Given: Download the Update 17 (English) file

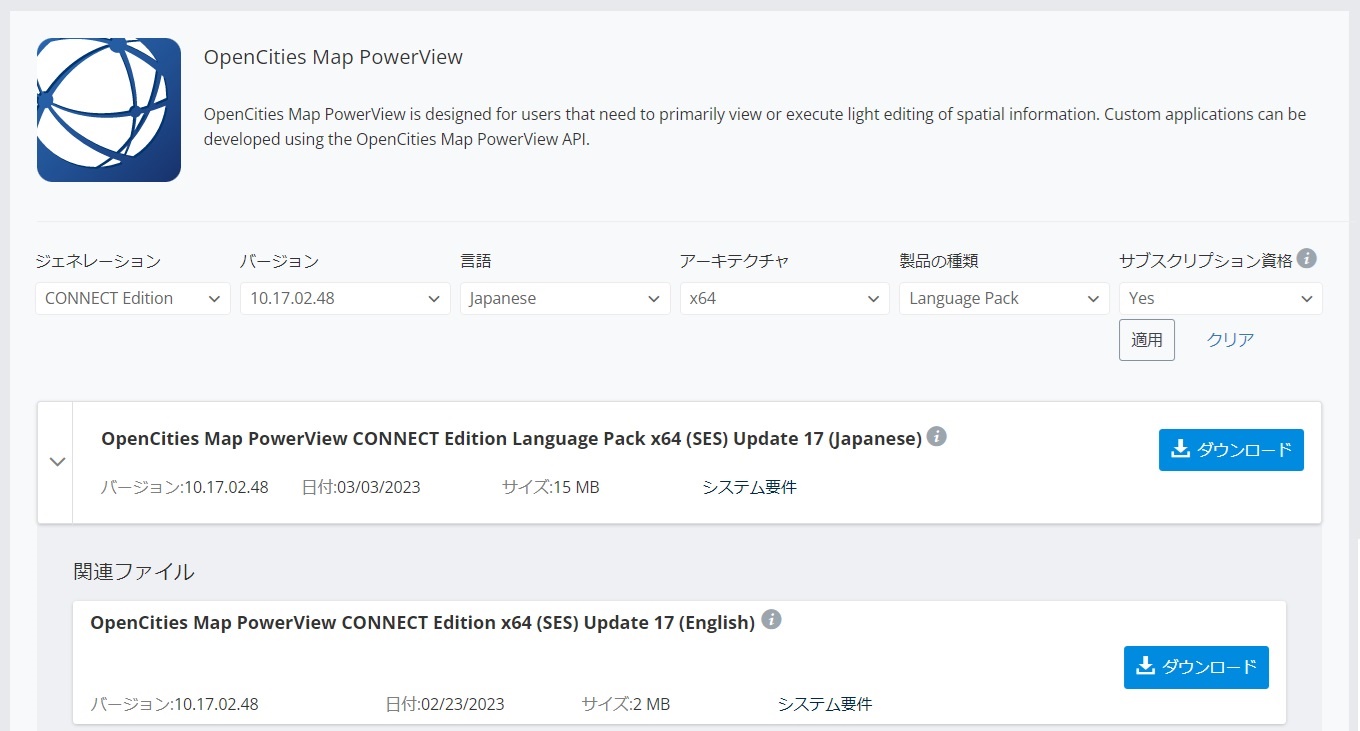Looking at the screenshot, I should tap(1196, 667).
